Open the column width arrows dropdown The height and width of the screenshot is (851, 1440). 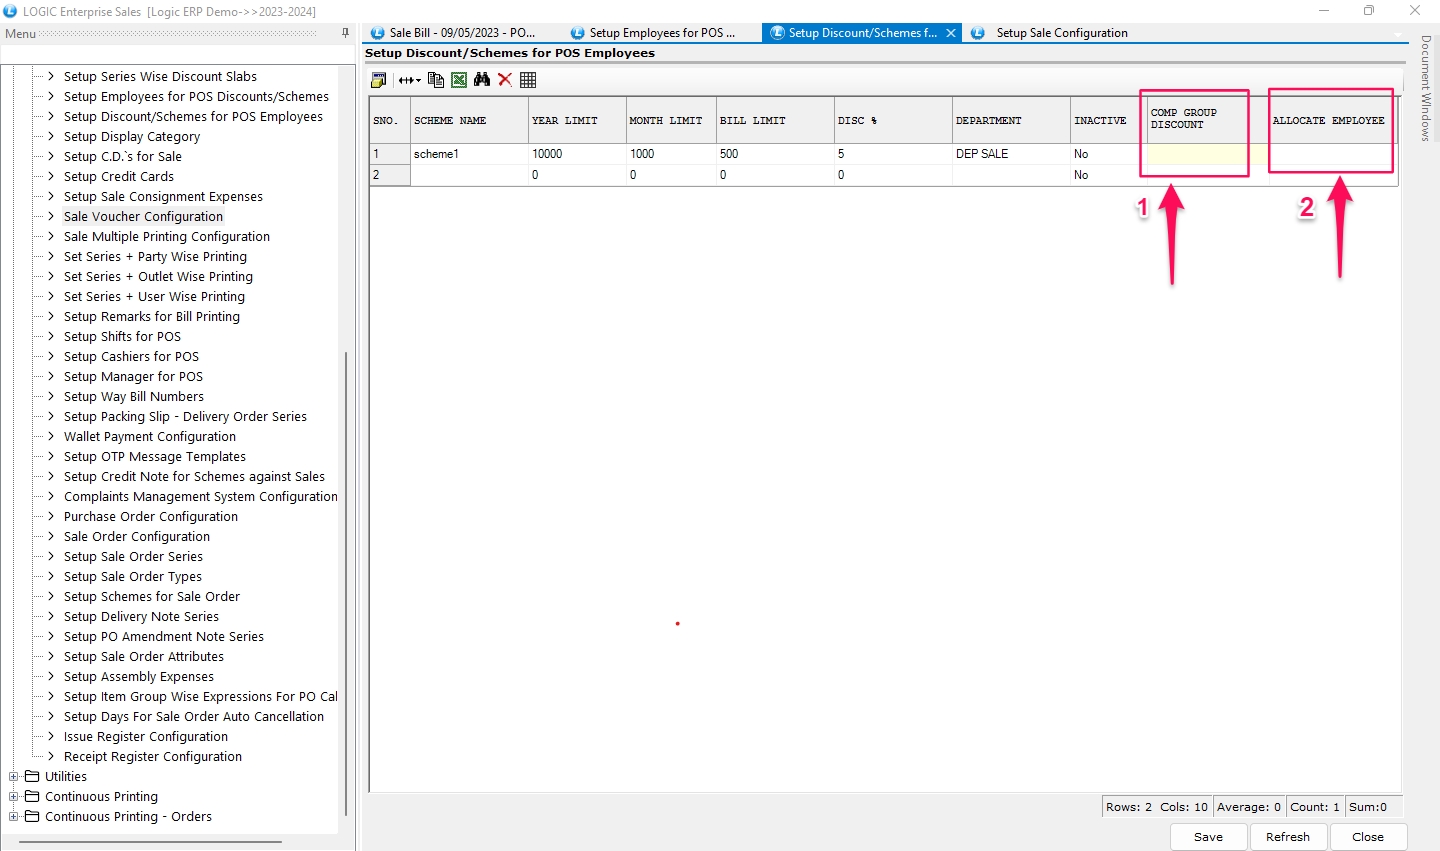pos(409,80)
